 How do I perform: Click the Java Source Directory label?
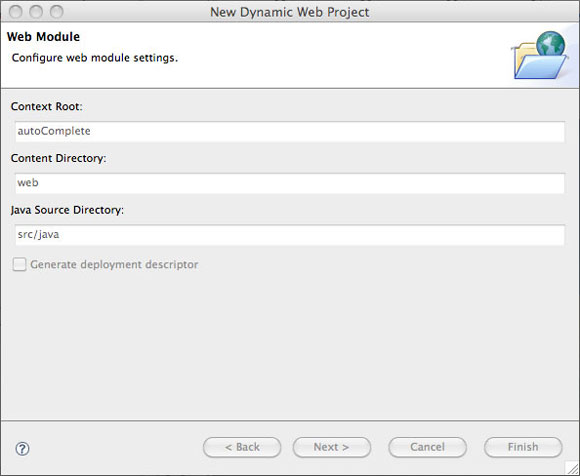tap(67, 210)
